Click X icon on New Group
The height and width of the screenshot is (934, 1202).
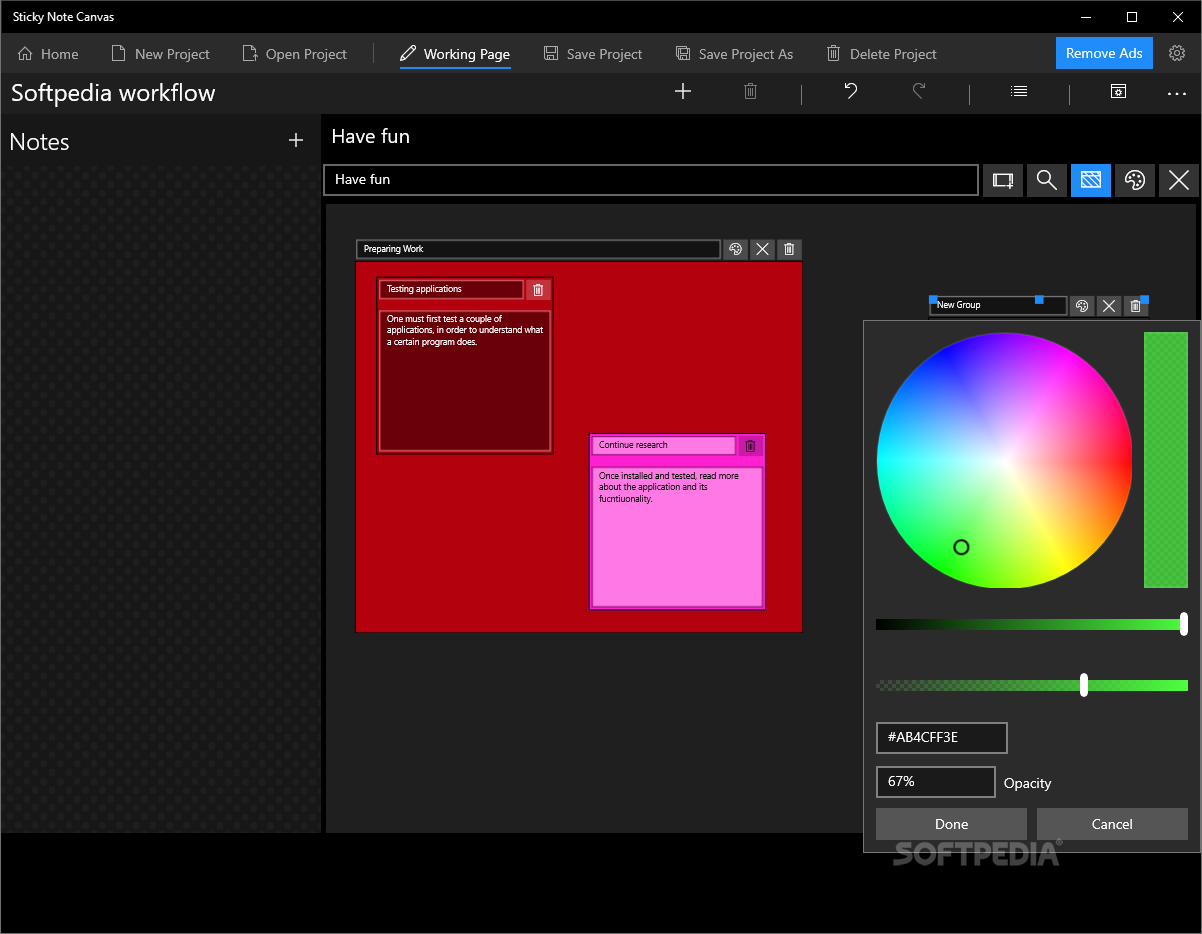coord(1108,306)
